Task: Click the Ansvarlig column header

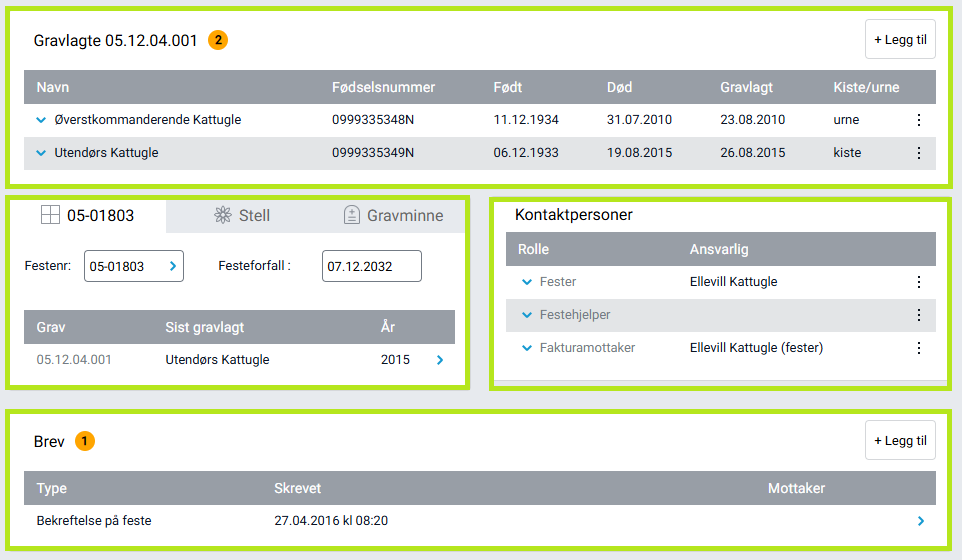Action: tap(719, 249)
